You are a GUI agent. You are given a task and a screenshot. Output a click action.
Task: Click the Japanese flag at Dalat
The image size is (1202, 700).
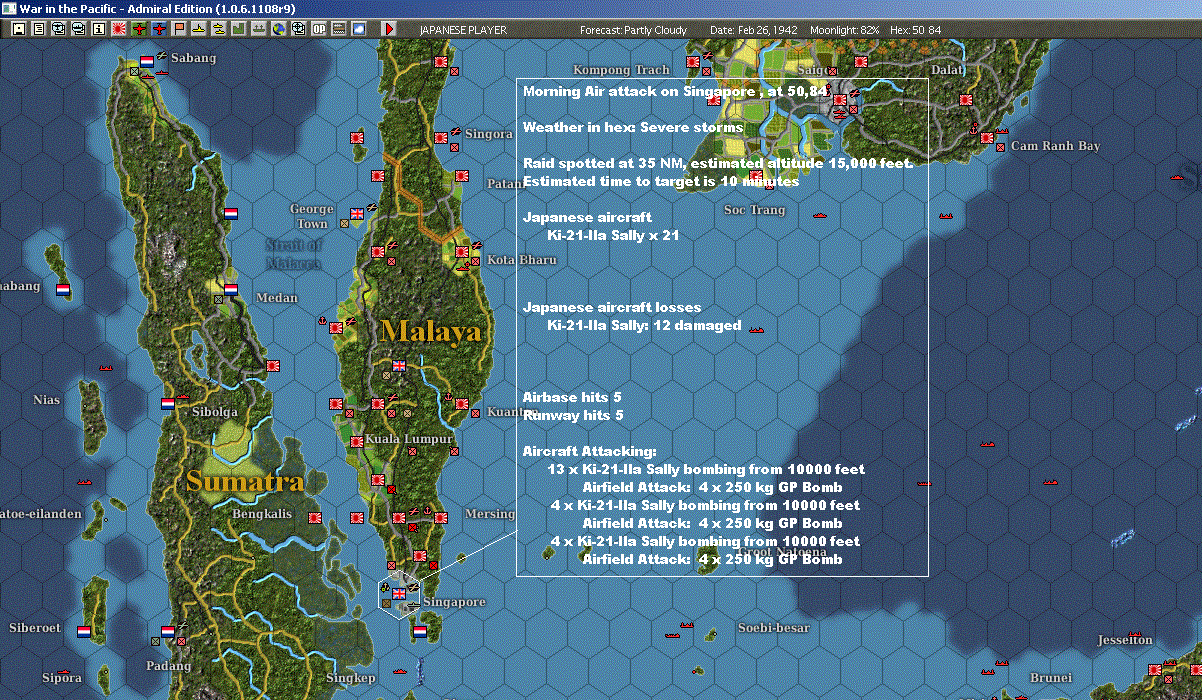point(967,100)
